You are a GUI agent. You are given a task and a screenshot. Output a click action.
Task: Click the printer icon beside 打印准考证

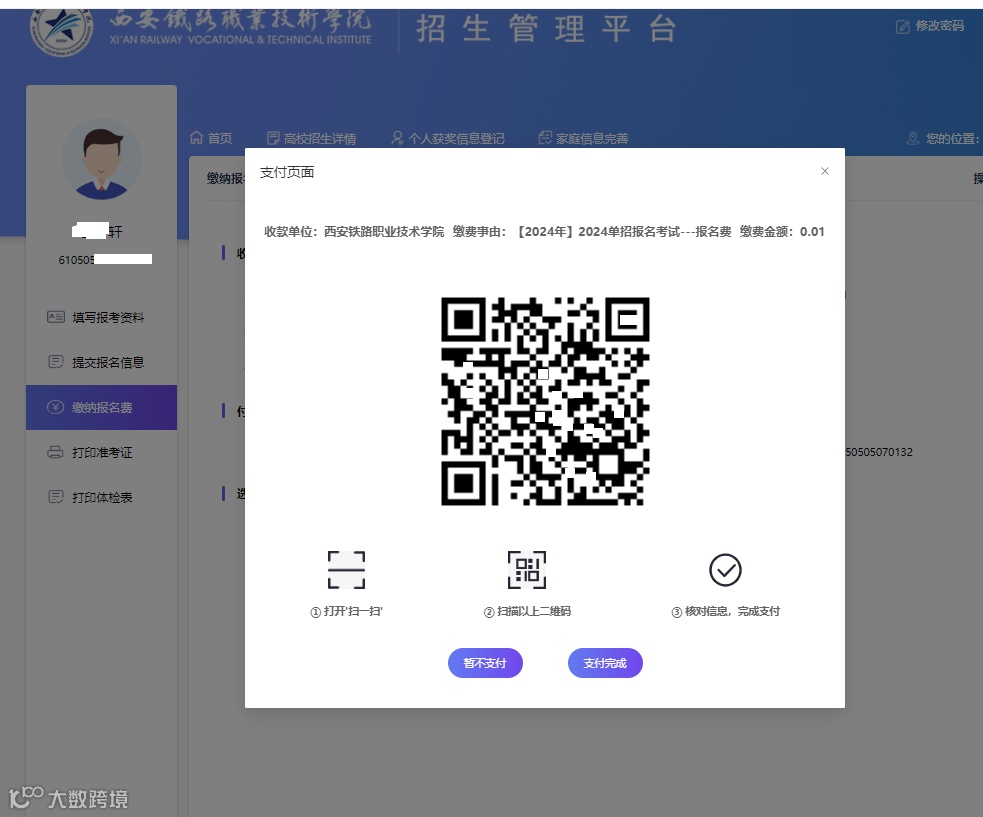click(x=56, y=452)
